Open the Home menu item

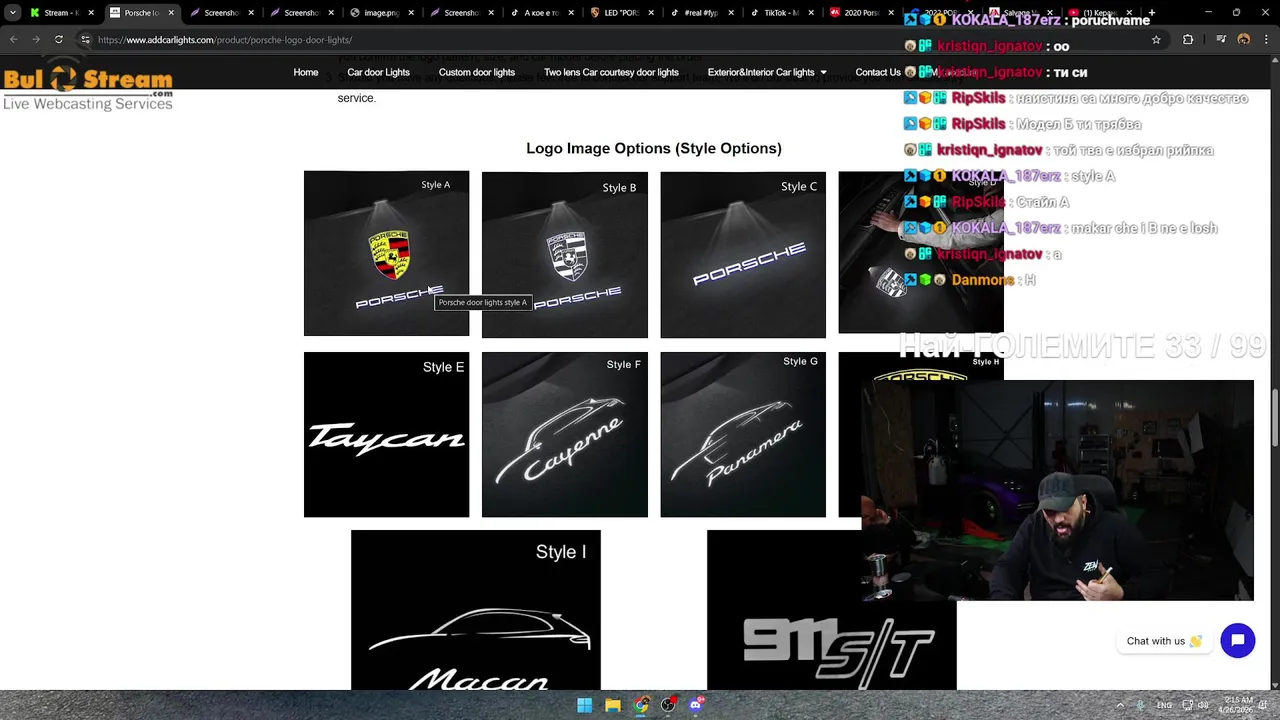(306, 72)
